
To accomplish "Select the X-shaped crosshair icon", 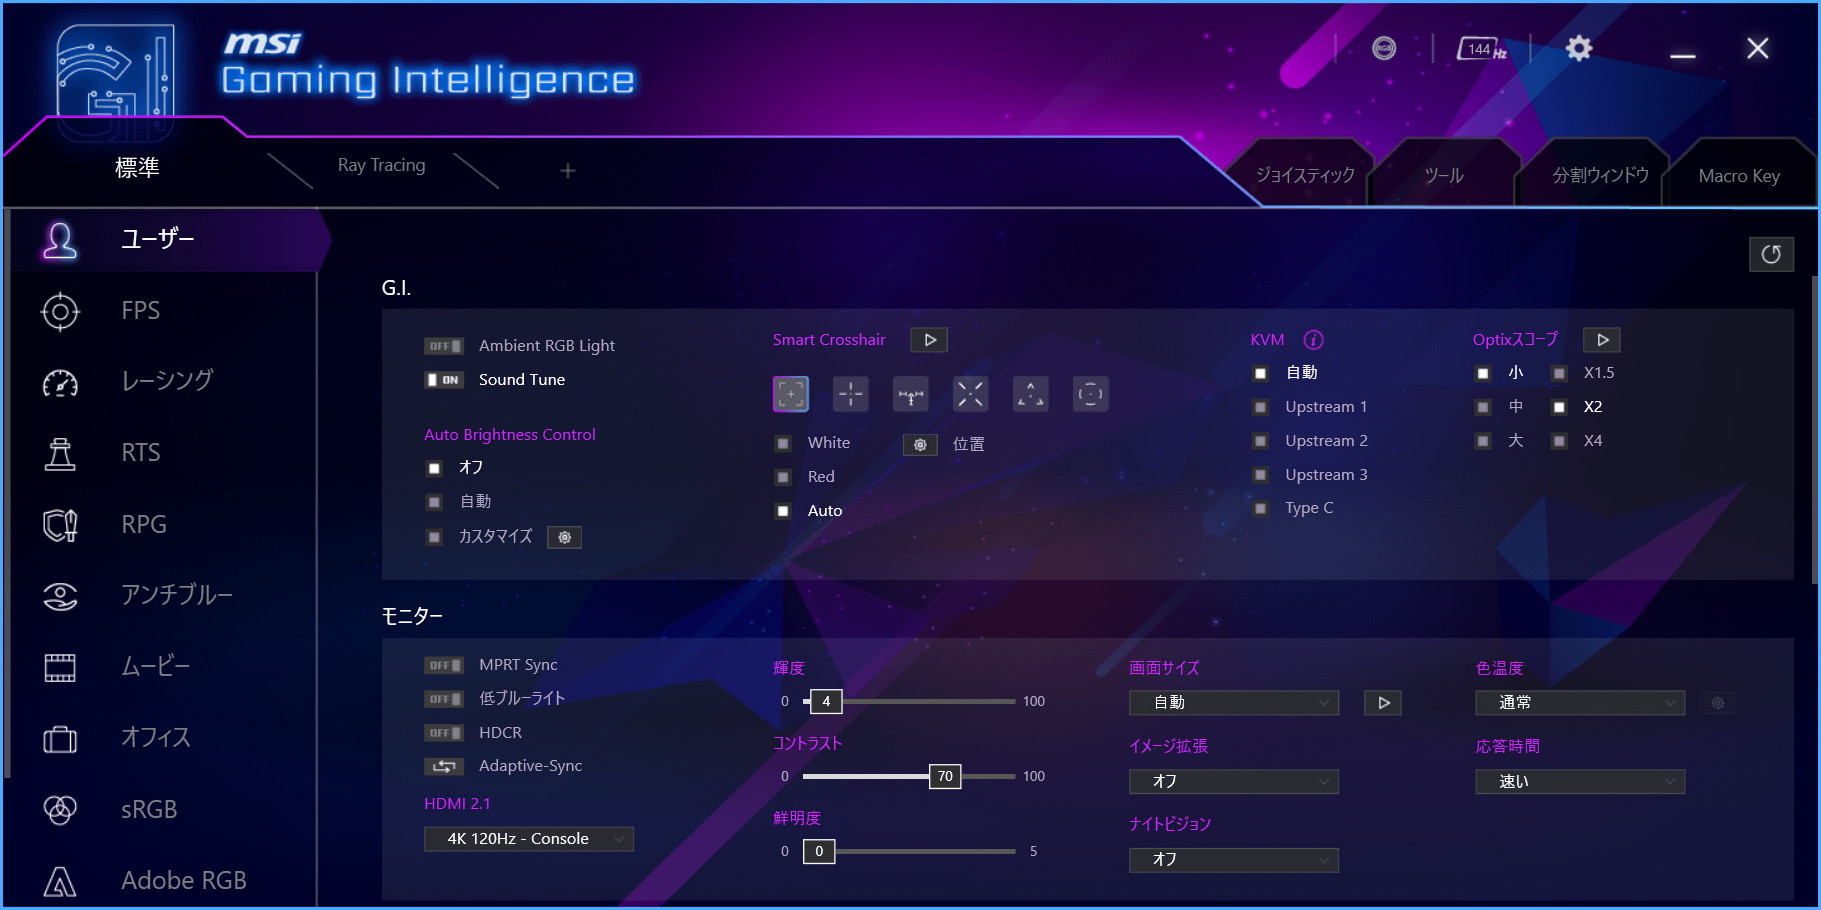I will (x=970, y=394).
